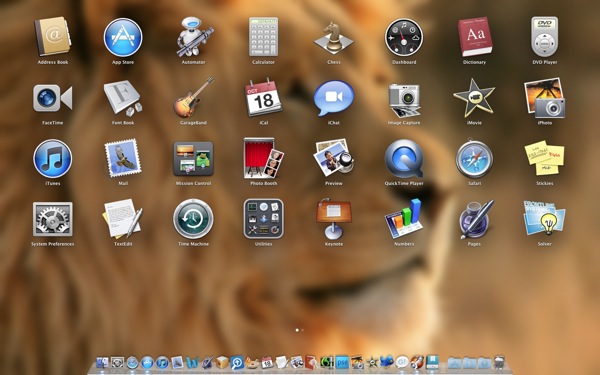
Task: Launch iChat
Action: click(x=334, y=98)
